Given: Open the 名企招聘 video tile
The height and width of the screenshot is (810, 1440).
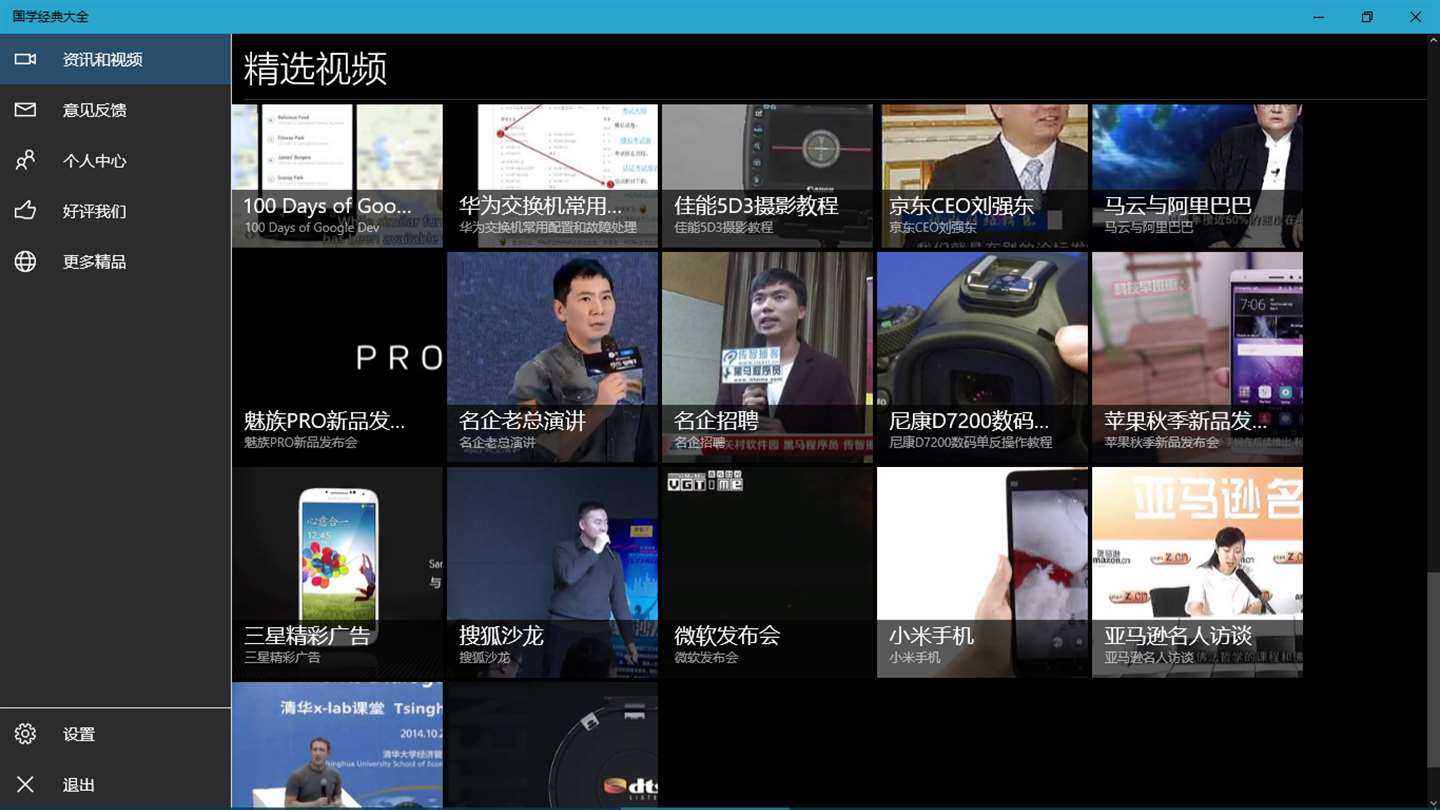Looking at the screenshot, I should (x=767, y=357).
